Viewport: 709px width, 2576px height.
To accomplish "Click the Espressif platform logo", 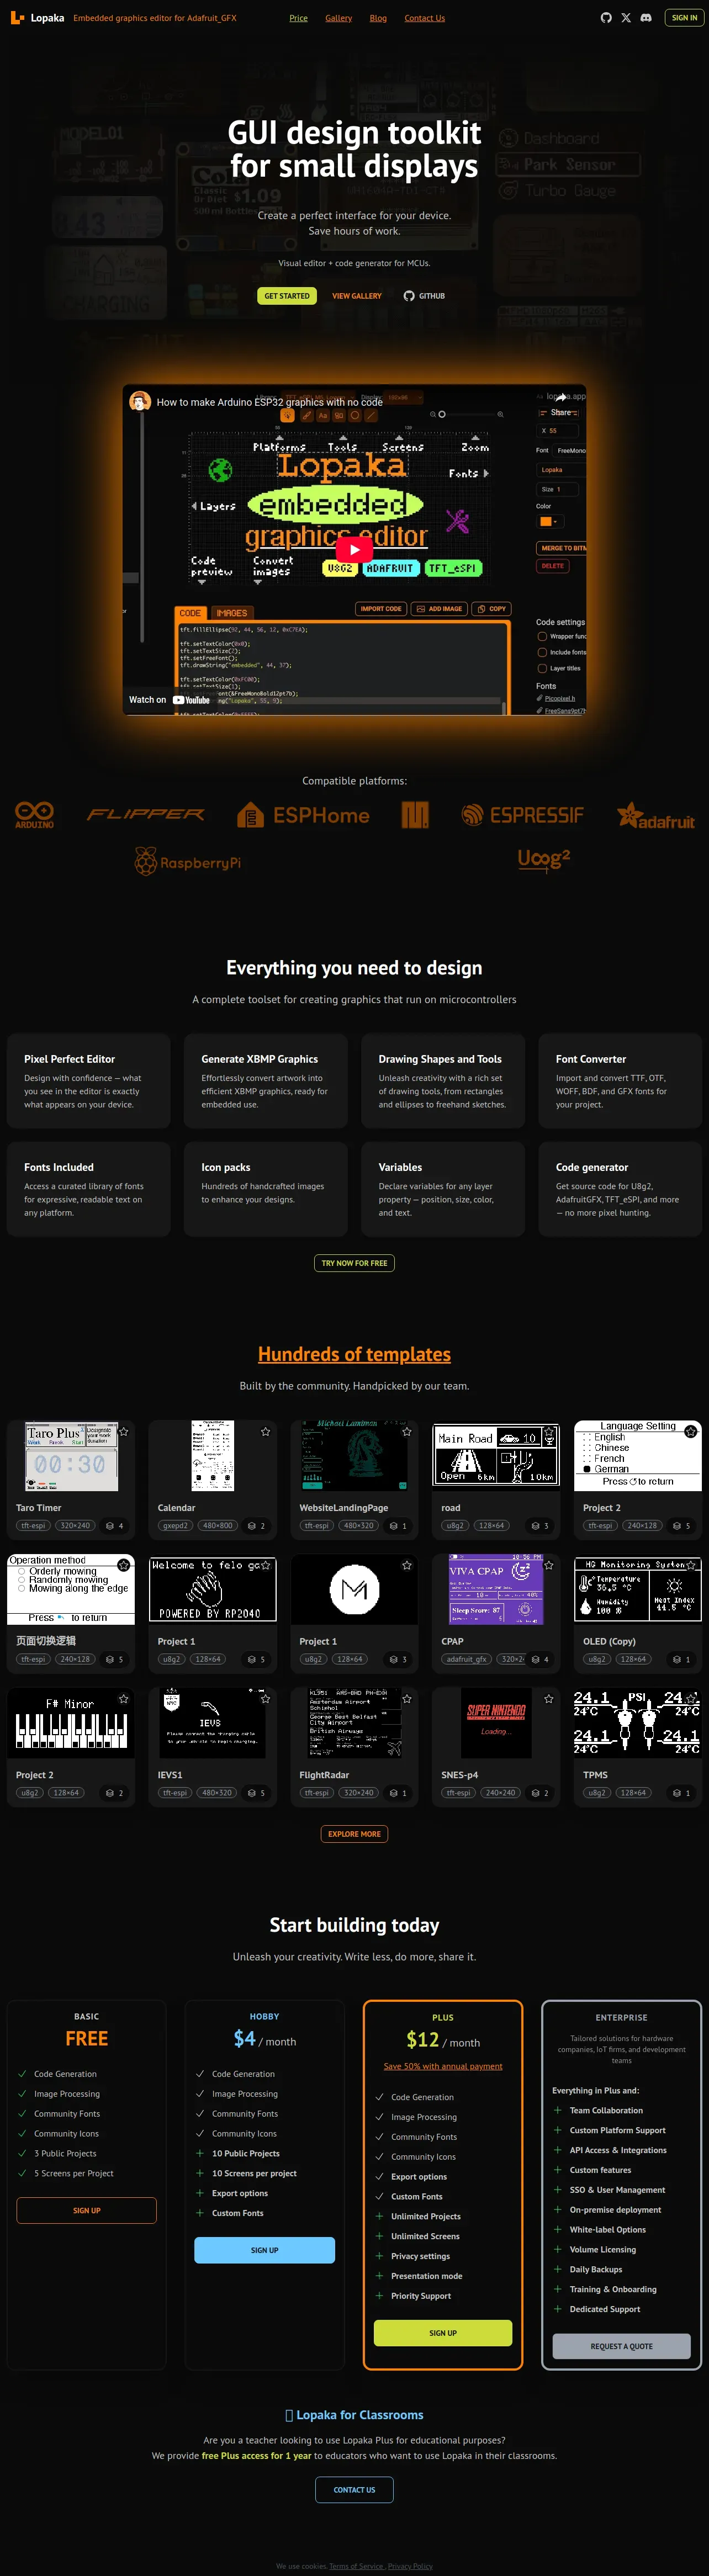I will (522, 815).
